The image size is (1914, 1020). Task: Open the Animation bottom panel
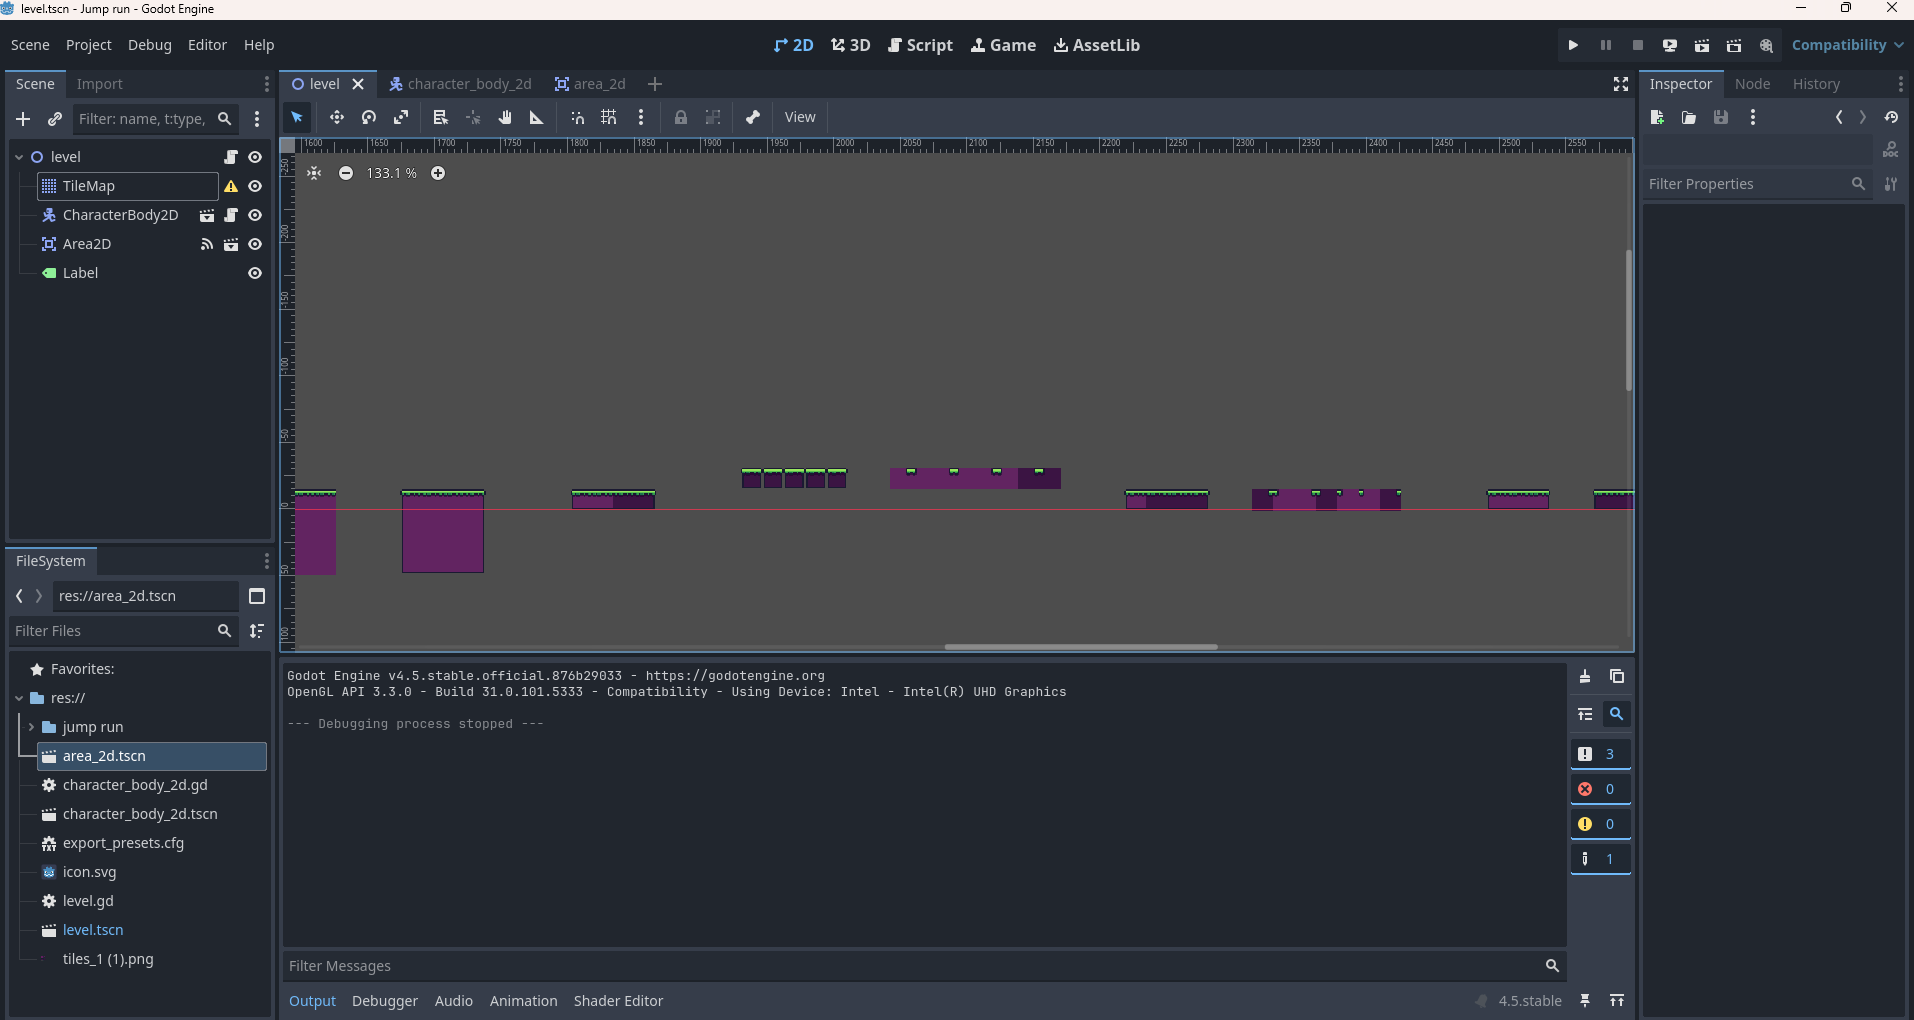tap(524, 1001)
